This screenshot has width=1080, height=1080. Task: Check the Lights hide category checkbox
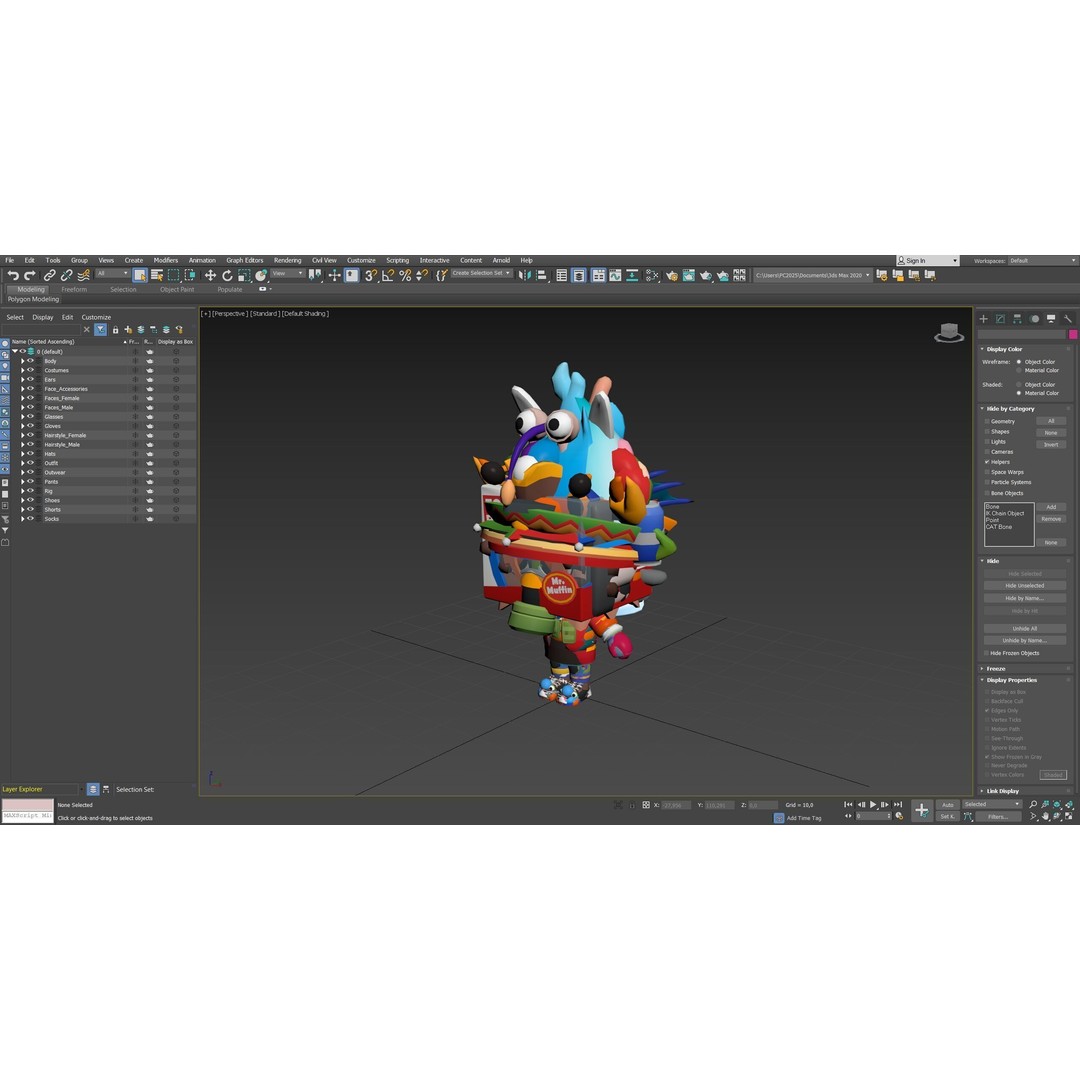click(x=987, y=442)
